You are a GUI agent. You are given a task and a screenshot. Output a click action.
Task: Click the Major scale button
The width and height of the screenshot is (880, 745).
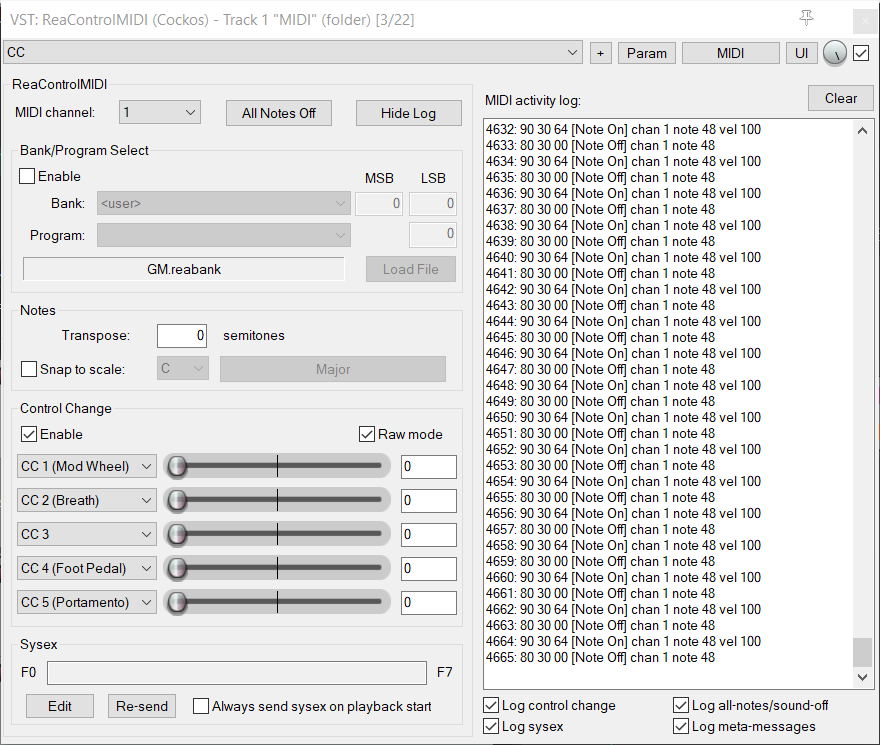[x=333, y=369]
